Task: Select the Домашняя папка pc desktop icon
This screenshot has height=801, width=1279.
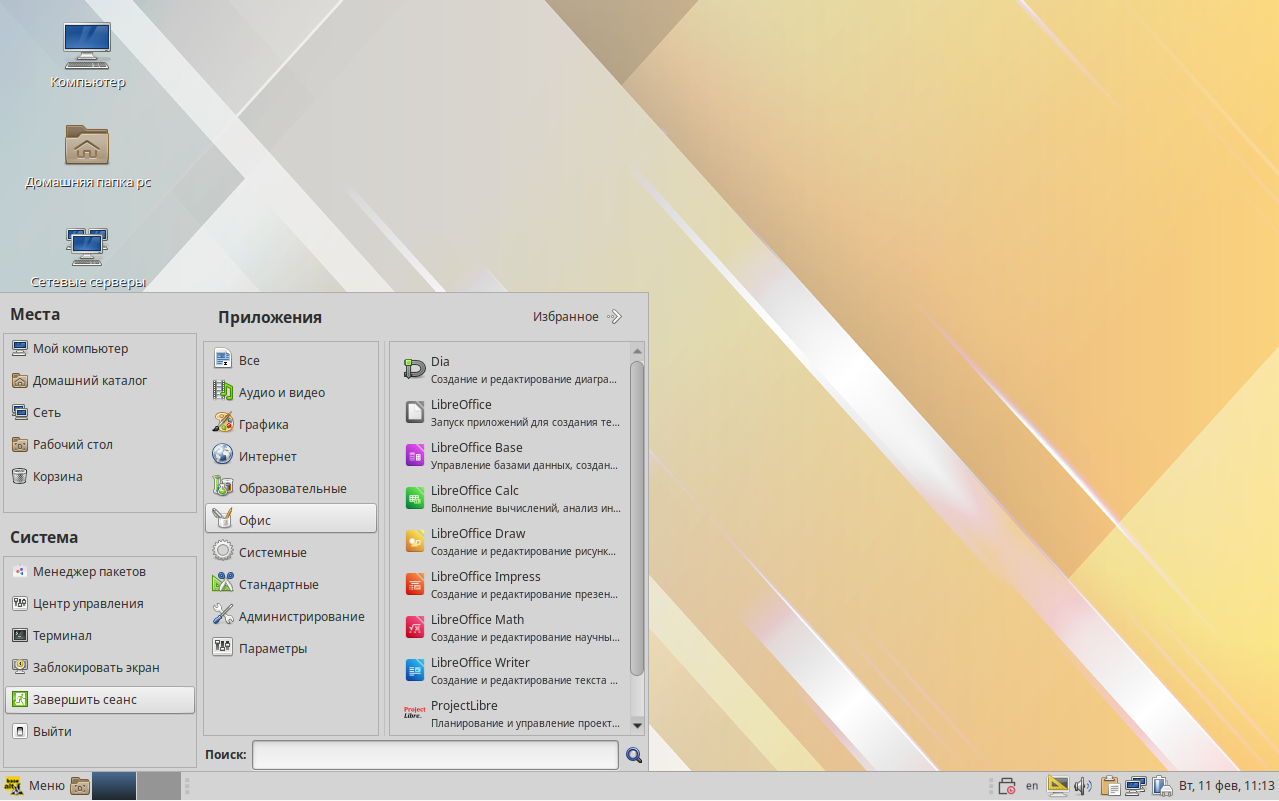Action: tap(88, 156)
